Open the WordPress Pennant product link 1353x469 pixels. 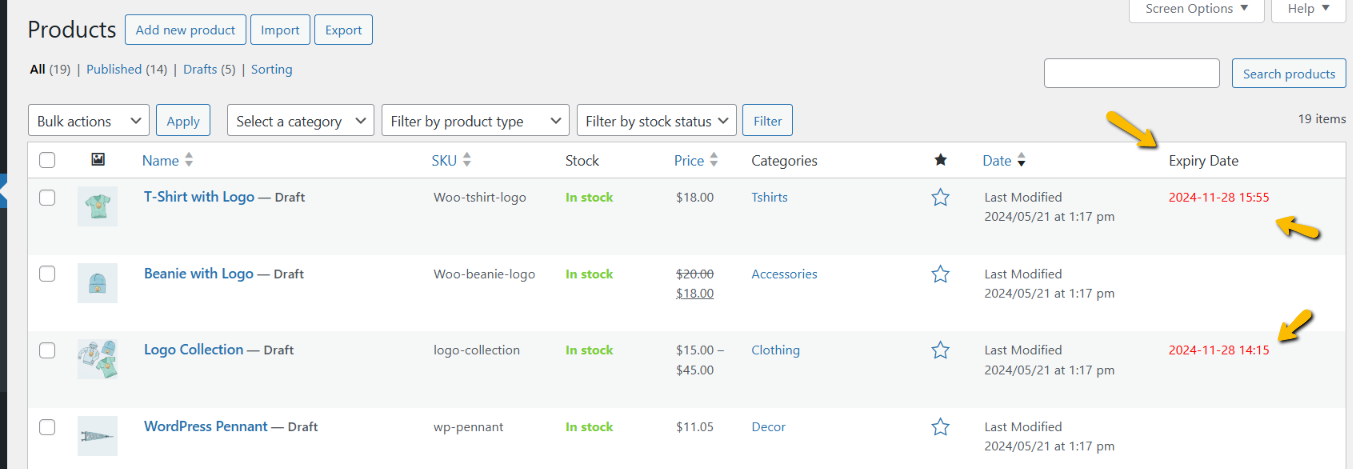pos(206,426)
